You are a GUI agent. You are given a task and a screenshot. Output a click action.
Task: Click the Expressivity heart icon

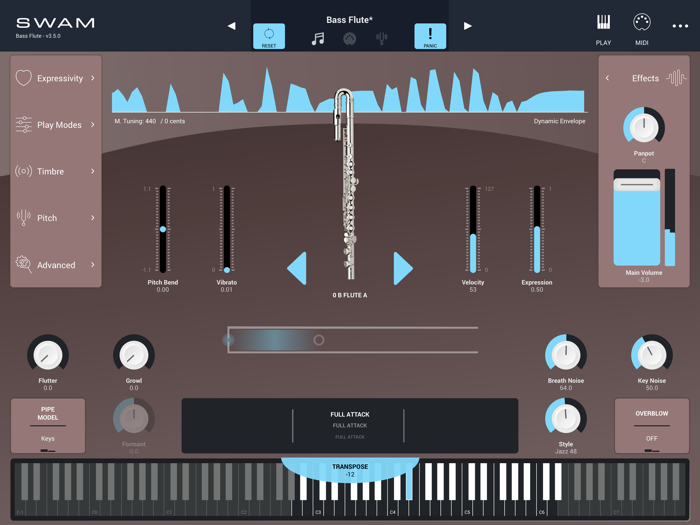(24, 78)
